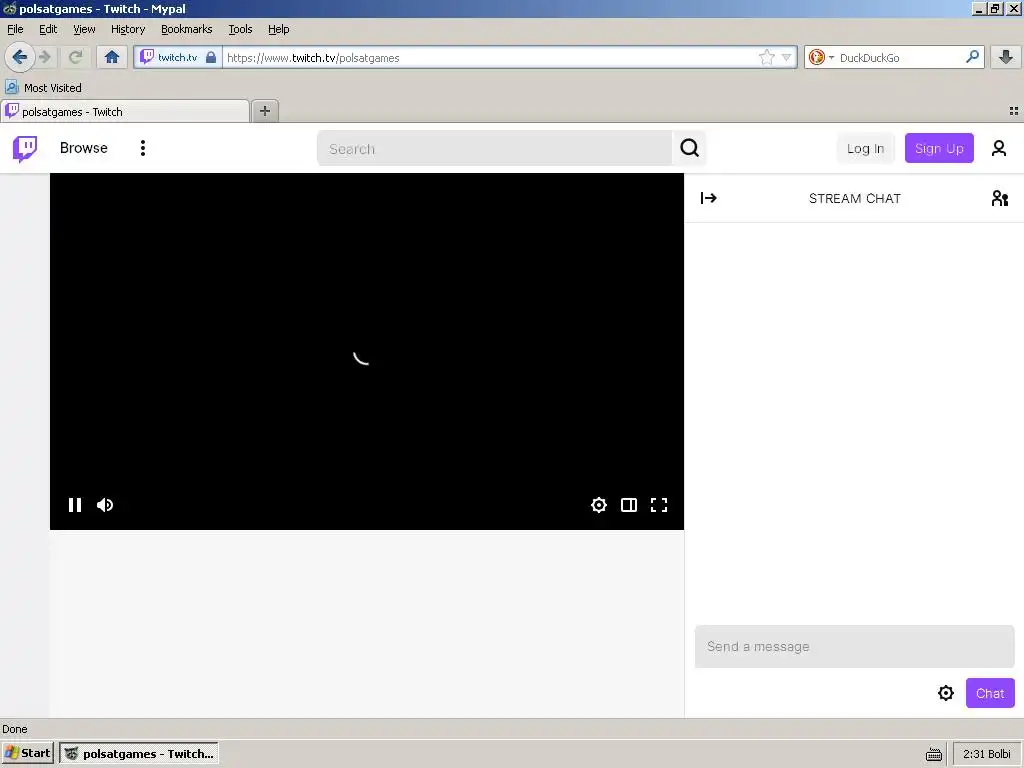Image resolution: width=1024 pixels, height=768 pixels.
Task: Show padlock site security info
Action: pos(211,57)
